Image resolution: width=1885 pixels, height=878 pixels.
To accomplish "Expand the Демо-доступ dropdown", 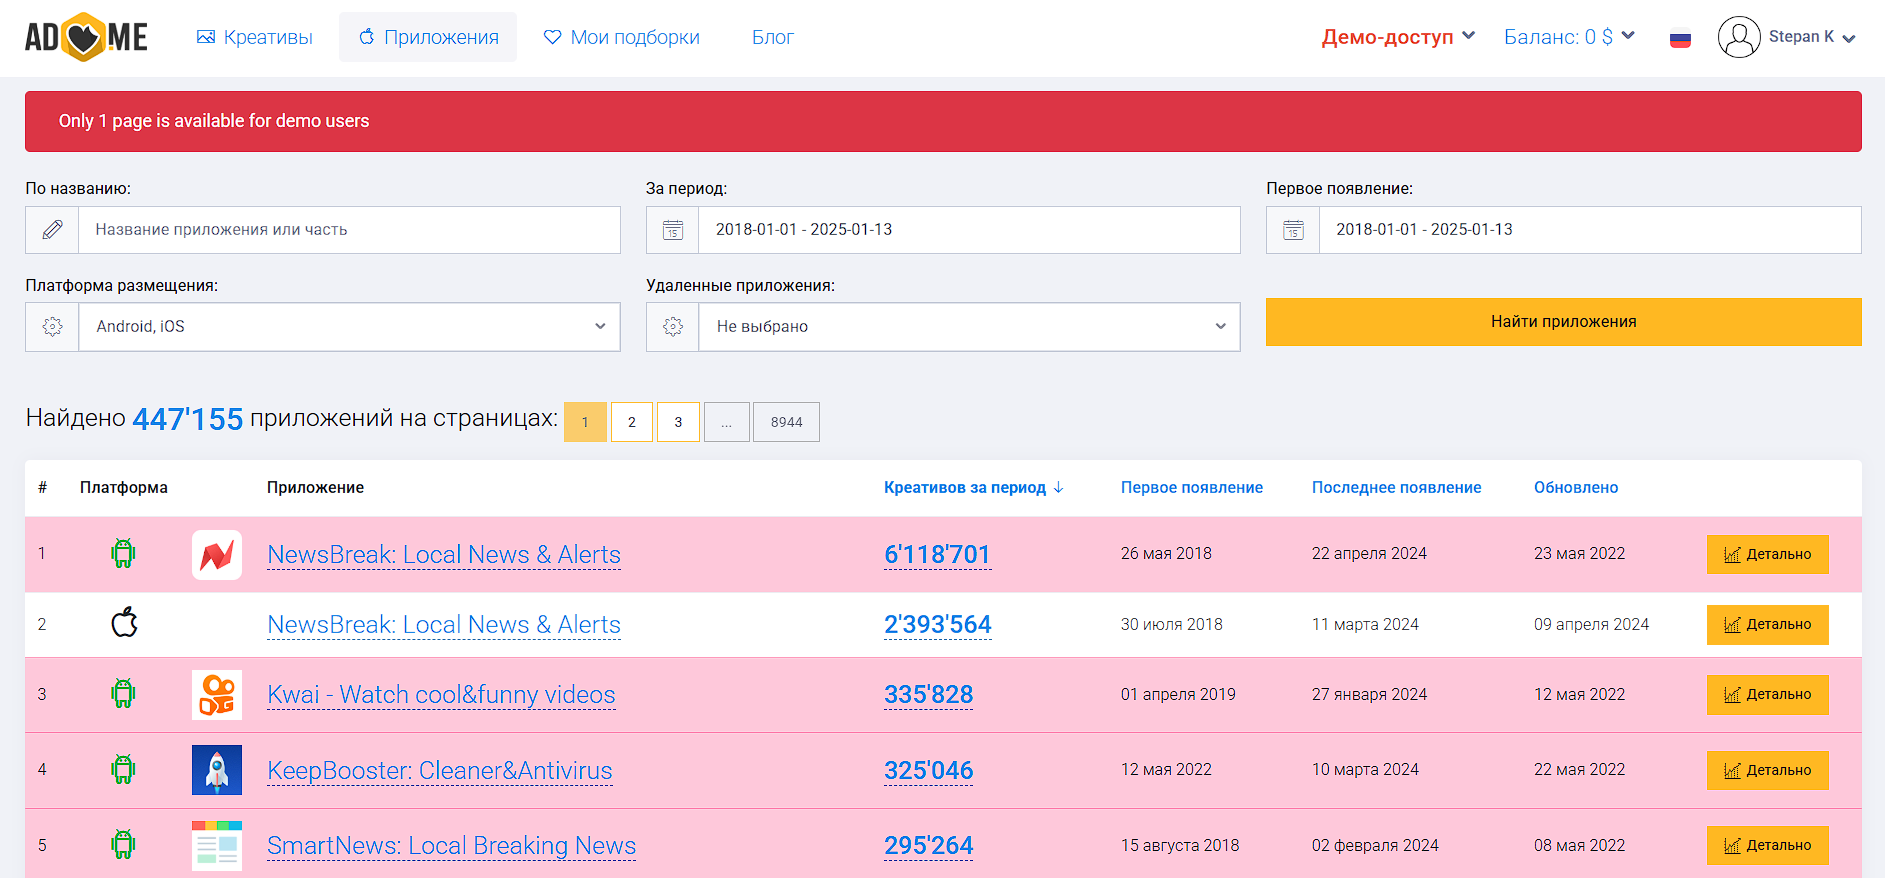I will pyautogui.click(x=1398, y=37).
